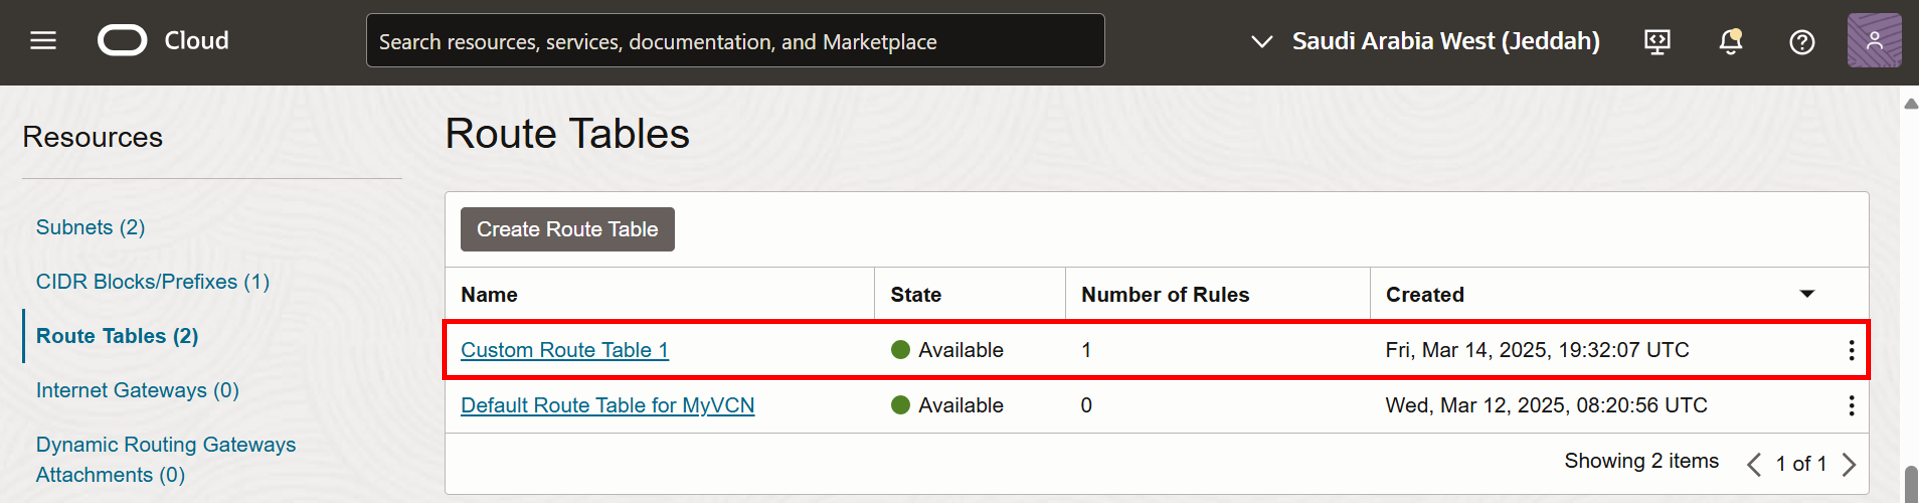
Task: Click the page scrollbar up arrow
Action: (x=1910, y=103)
